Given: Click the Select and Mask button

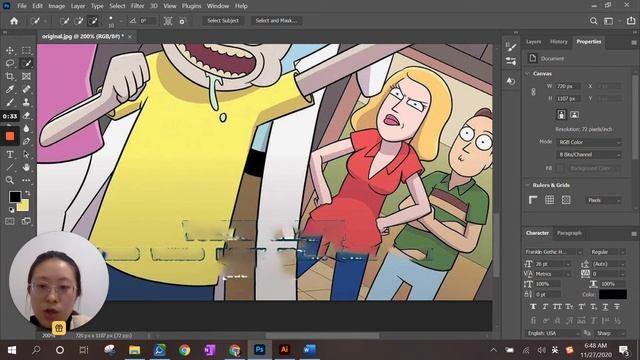Looking at the screenshot, I should (x=276, y=21).
